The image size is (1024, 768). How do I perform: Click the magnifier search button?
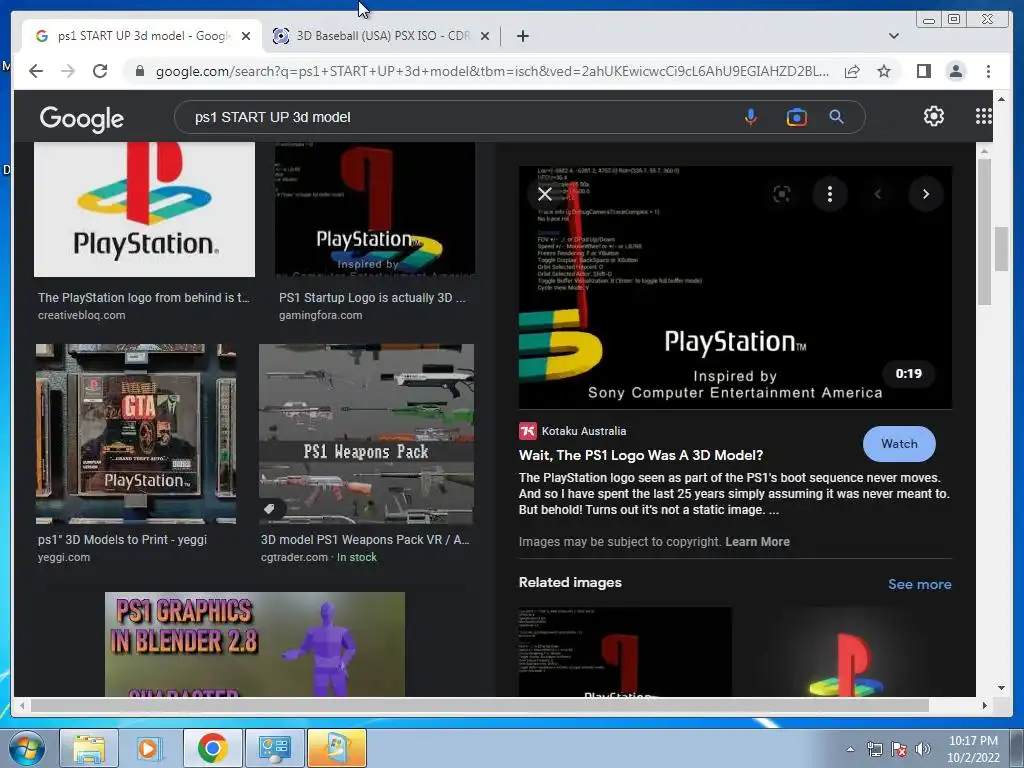[x=836, y=117]
